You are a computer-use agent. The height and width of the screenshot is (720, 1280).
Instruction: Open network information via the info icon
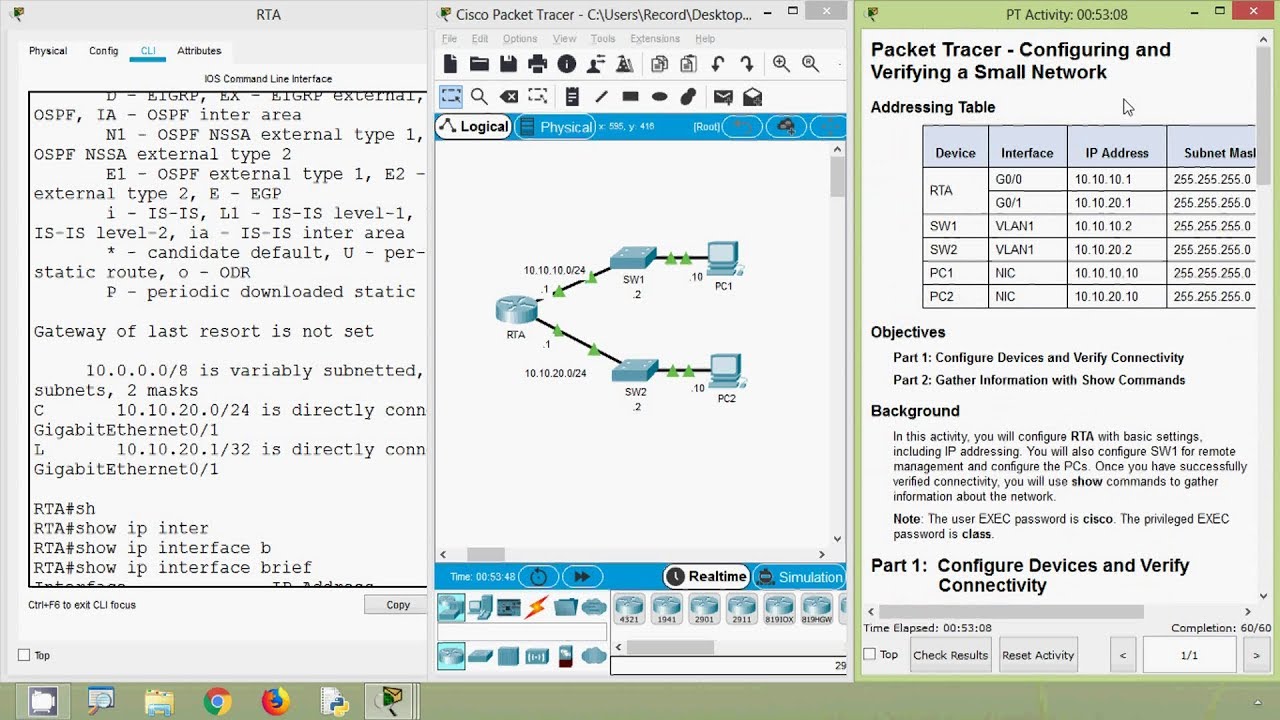pos(567,64)
